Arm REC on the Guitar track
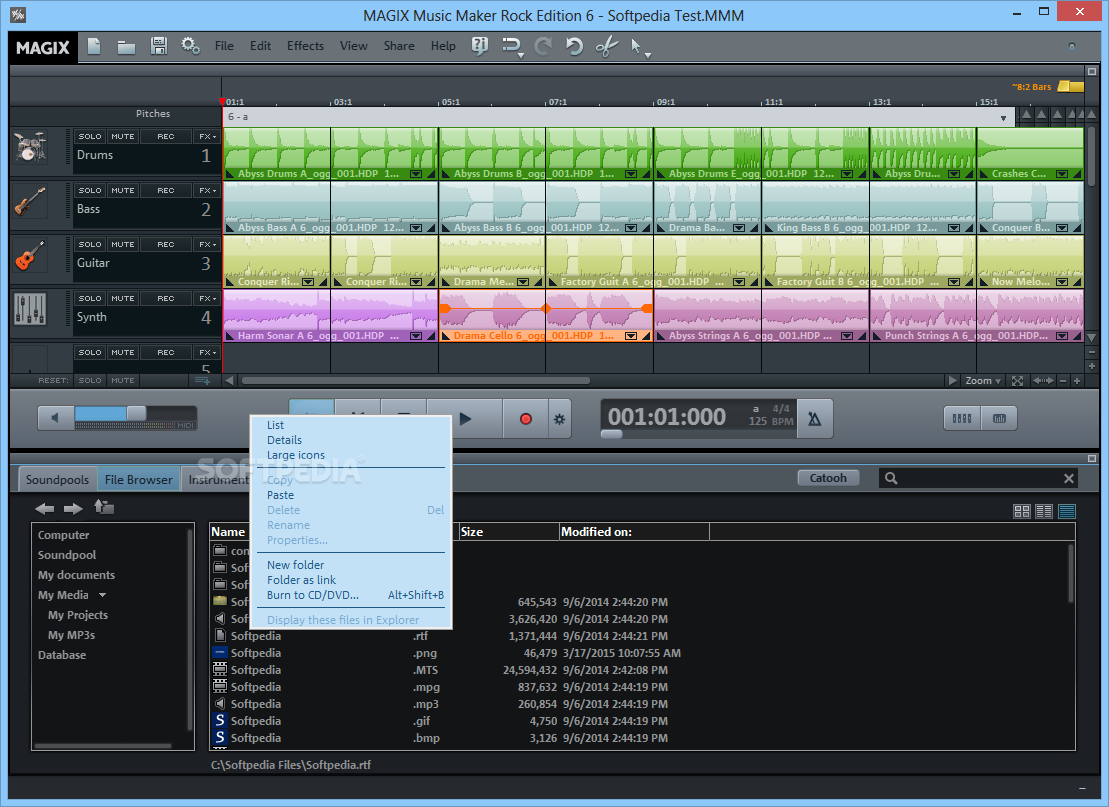 166,244
